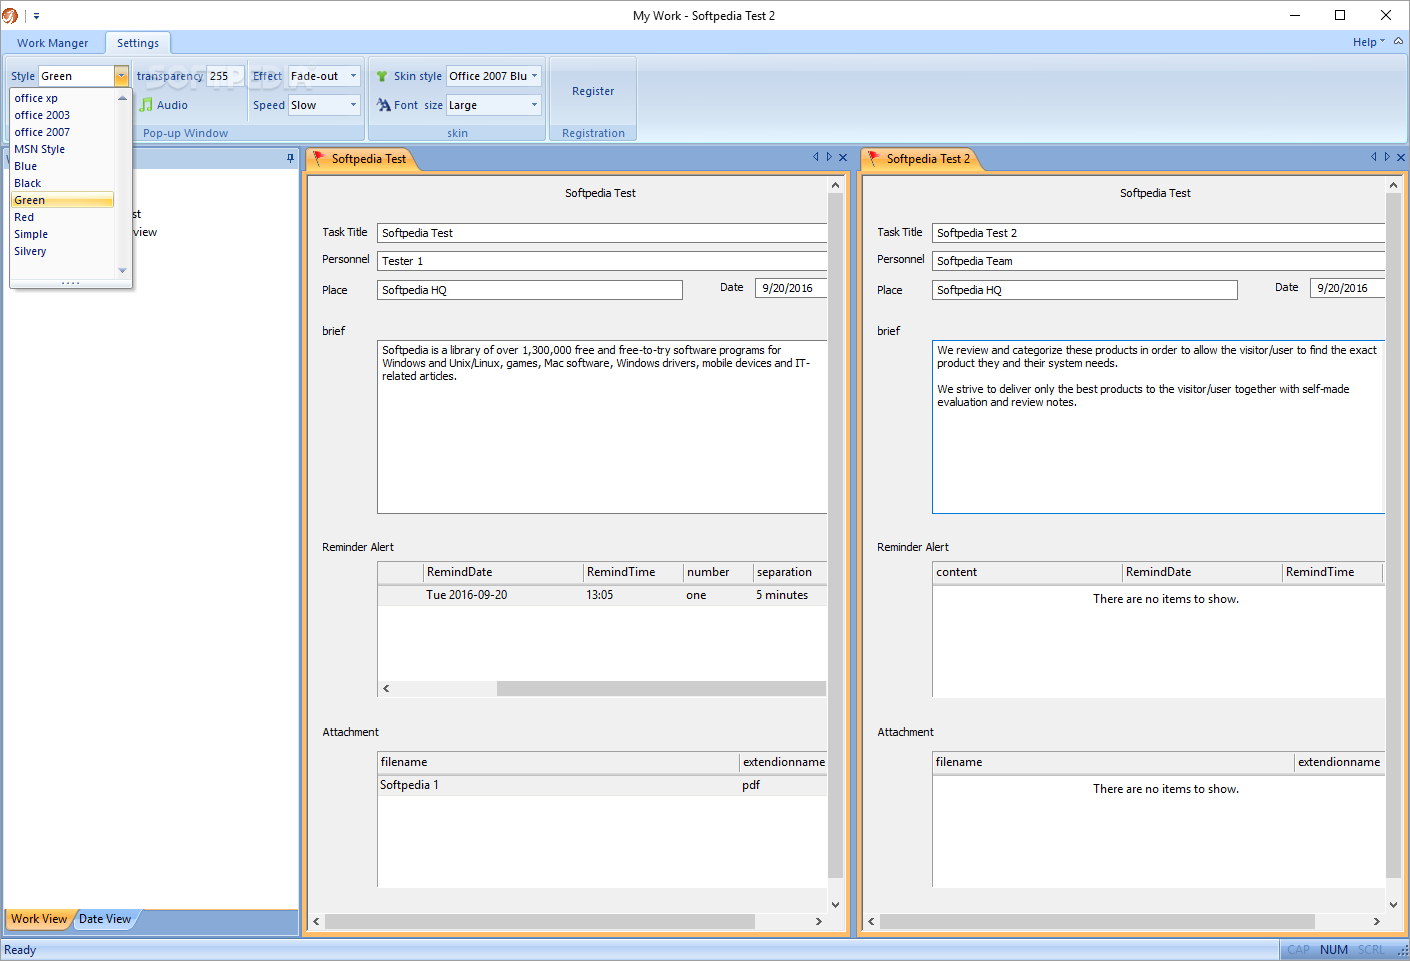Click Personnel field containing Tester 1
The image size is (1410, 961).
coord(602,261)
